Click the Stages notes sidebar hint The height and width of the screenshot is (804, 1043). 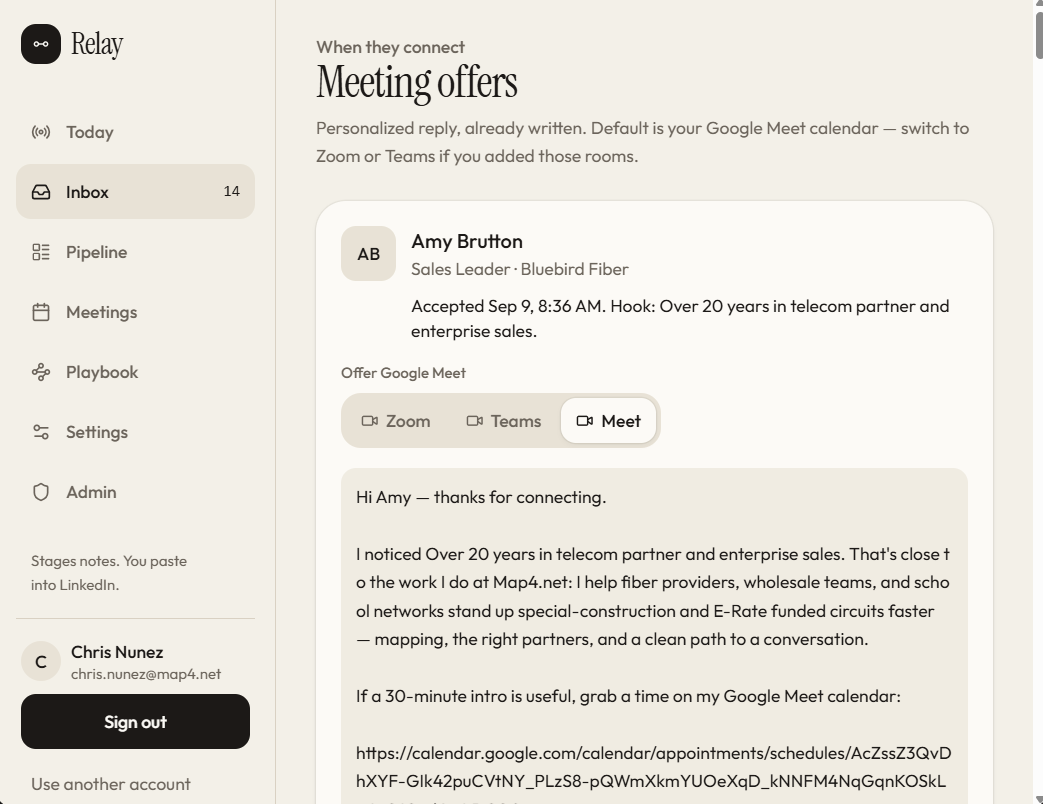(109, 573)
